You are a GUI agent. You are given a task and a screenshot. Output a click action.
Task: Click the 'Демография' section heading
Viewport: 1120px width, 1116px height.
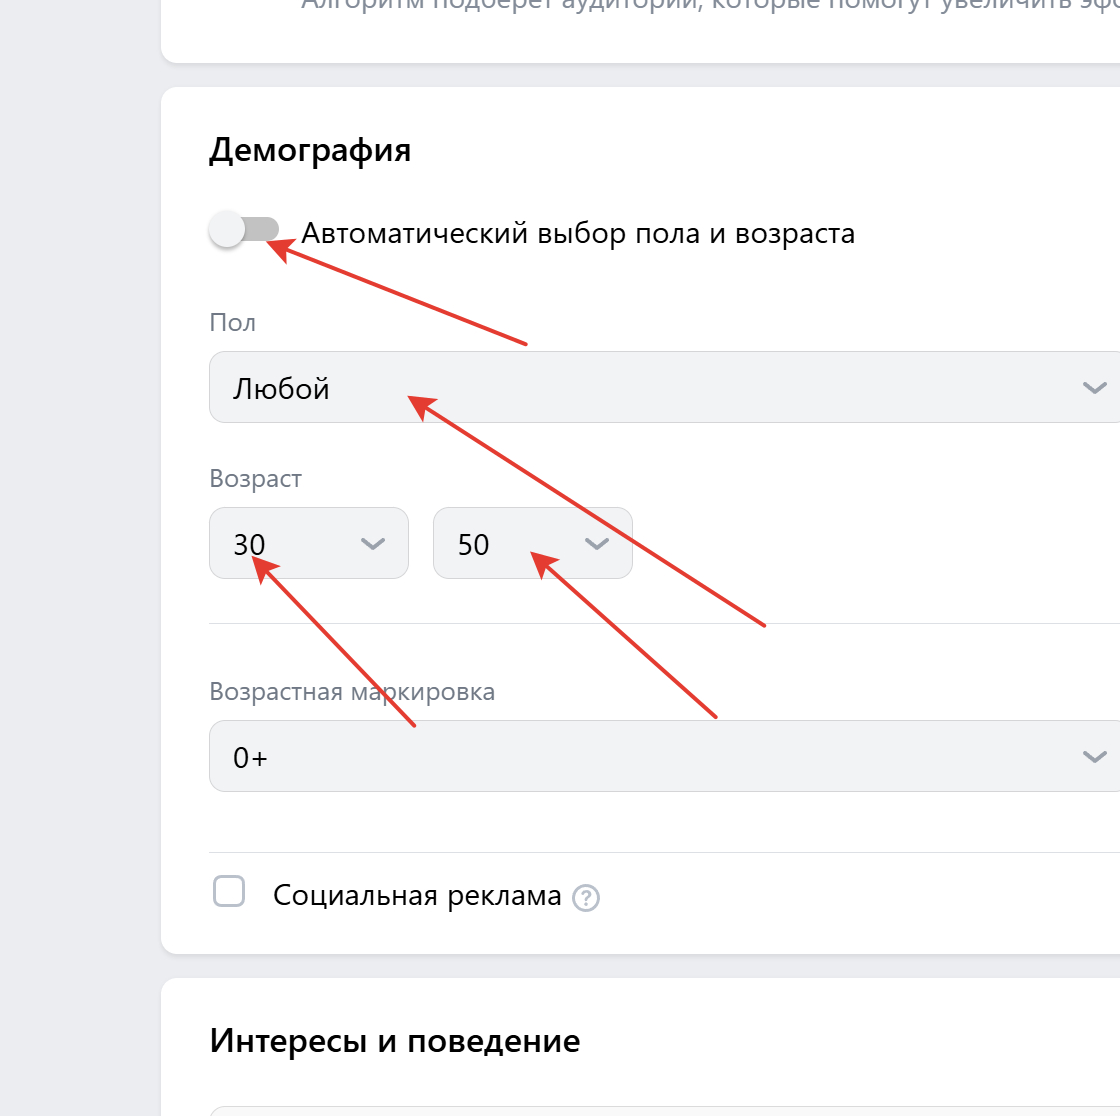pos(310,150)
